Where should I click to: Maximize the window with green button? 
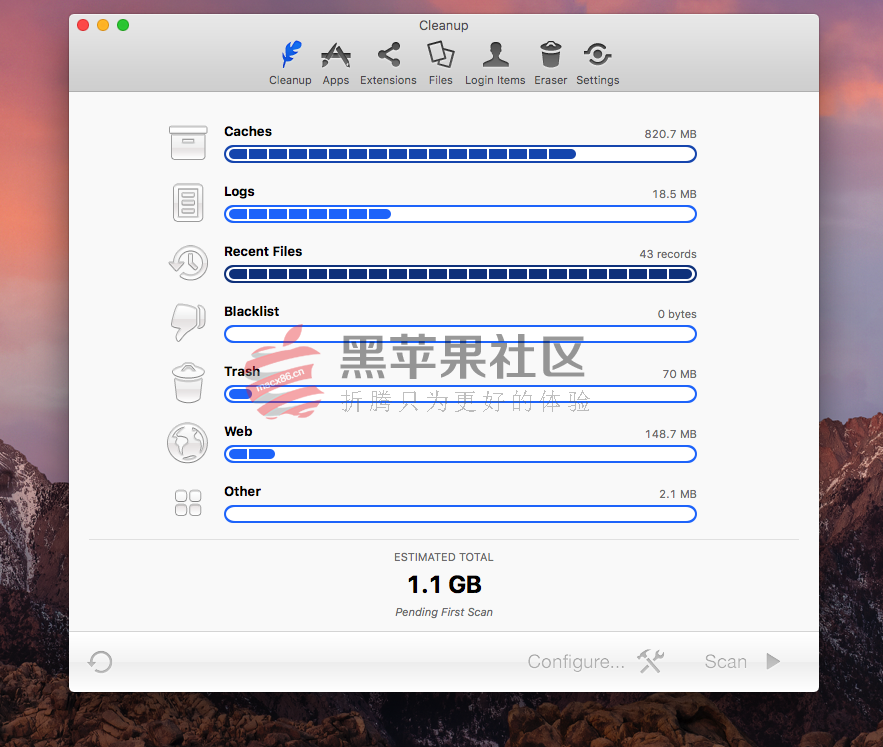click(x=123, y=25)
